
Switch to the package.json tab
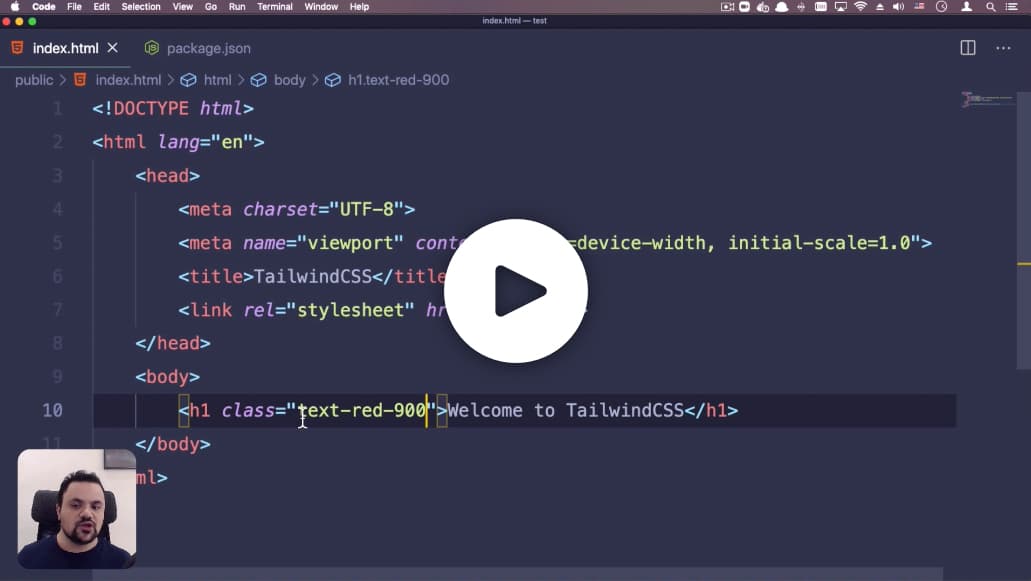pos(198,48)
